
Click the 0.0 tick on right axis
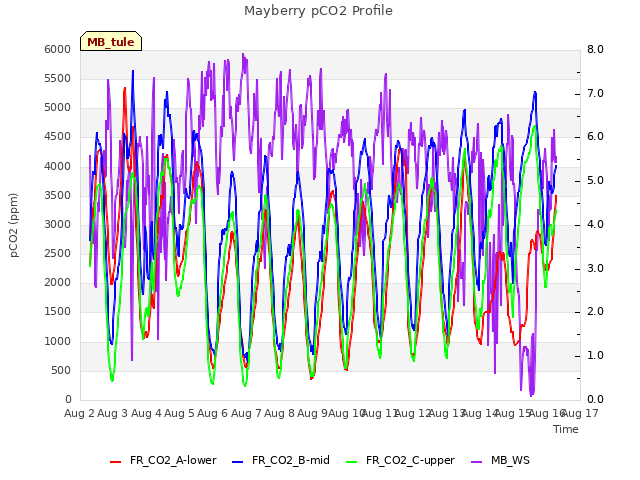pos(595,399)
